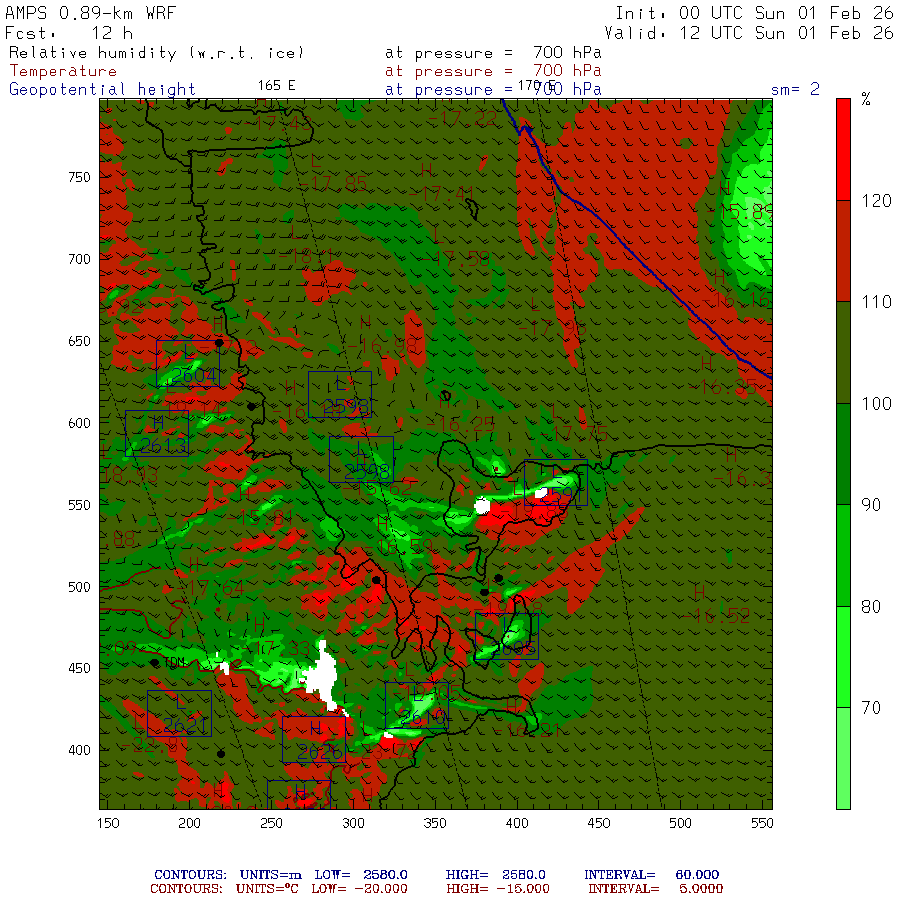Select the 'Init: 00 UTC Sun 01 Feb 26' line
The height and width of the screenshot is (900, 900).
click(754, 13)
